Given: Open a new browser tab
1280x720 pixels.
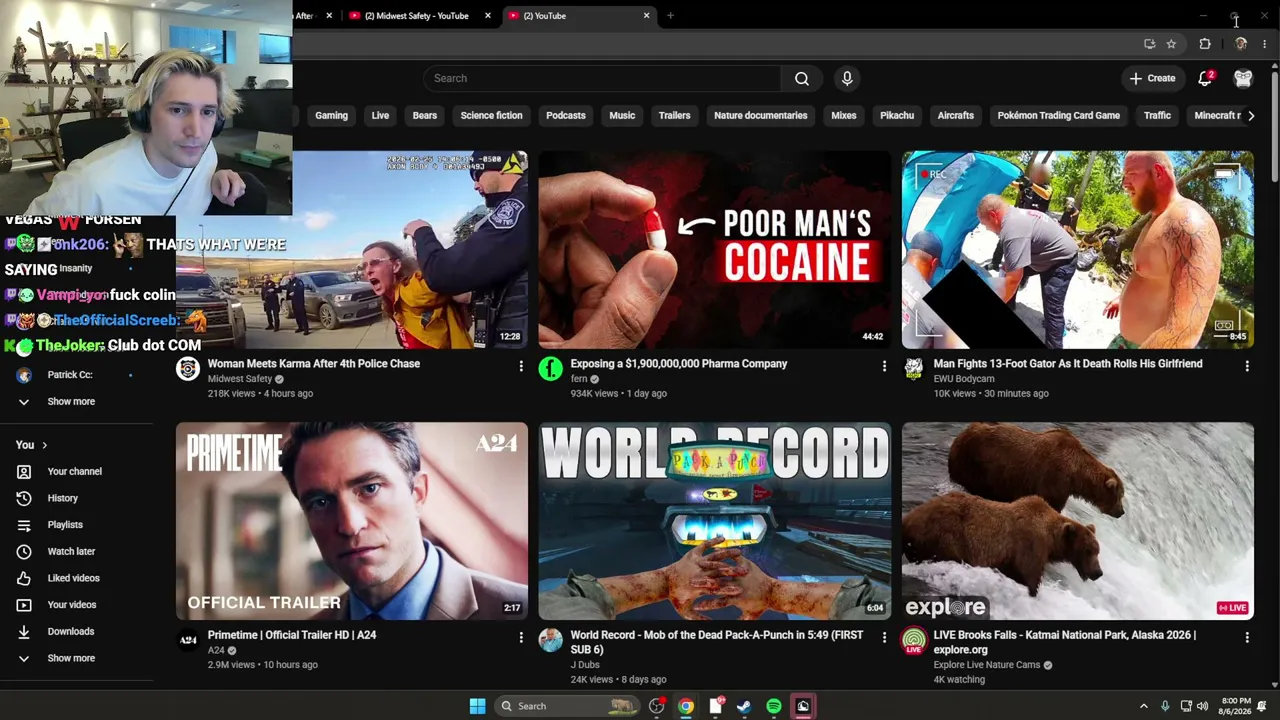Looking at the screenshot, I should (670, 16).
